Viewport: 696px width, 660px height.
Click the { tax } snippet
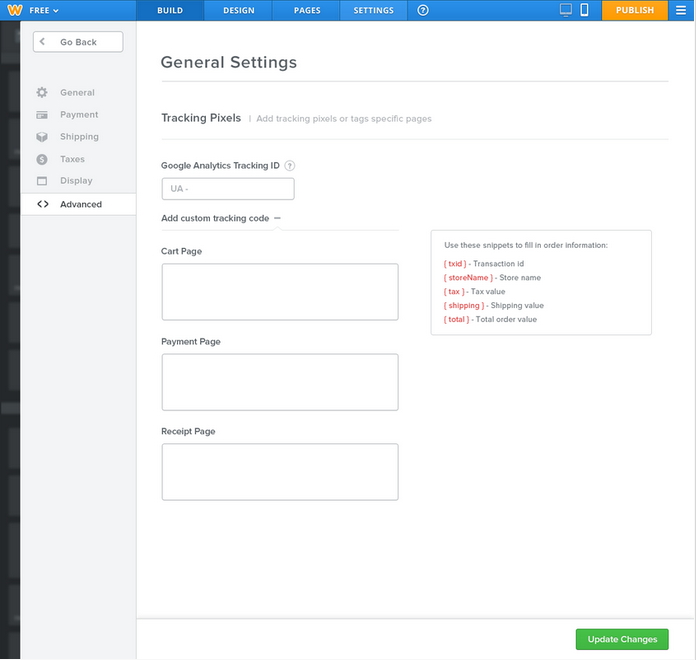point(454,292)
